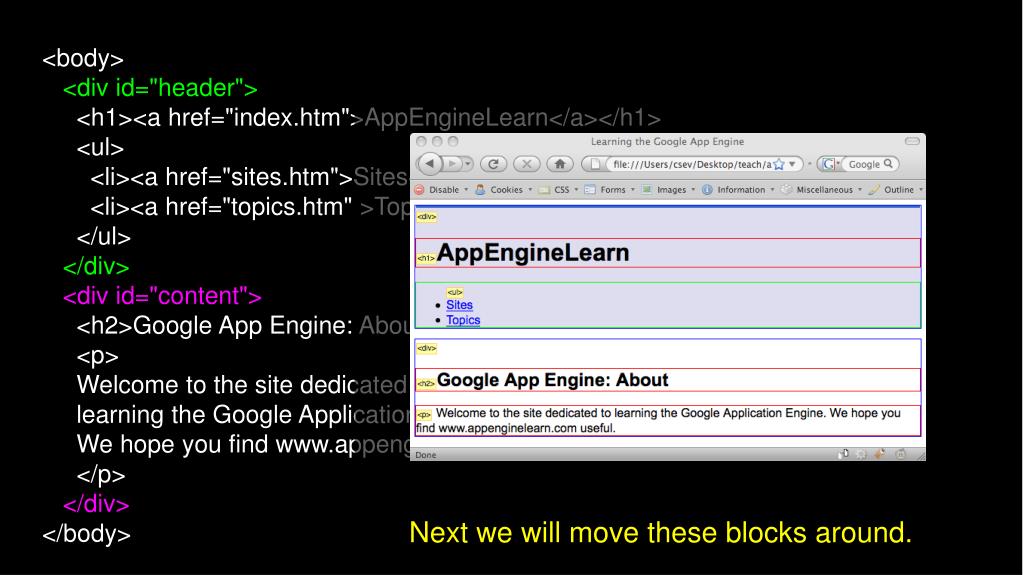Click the Cookies person icon

pos(480,189)
